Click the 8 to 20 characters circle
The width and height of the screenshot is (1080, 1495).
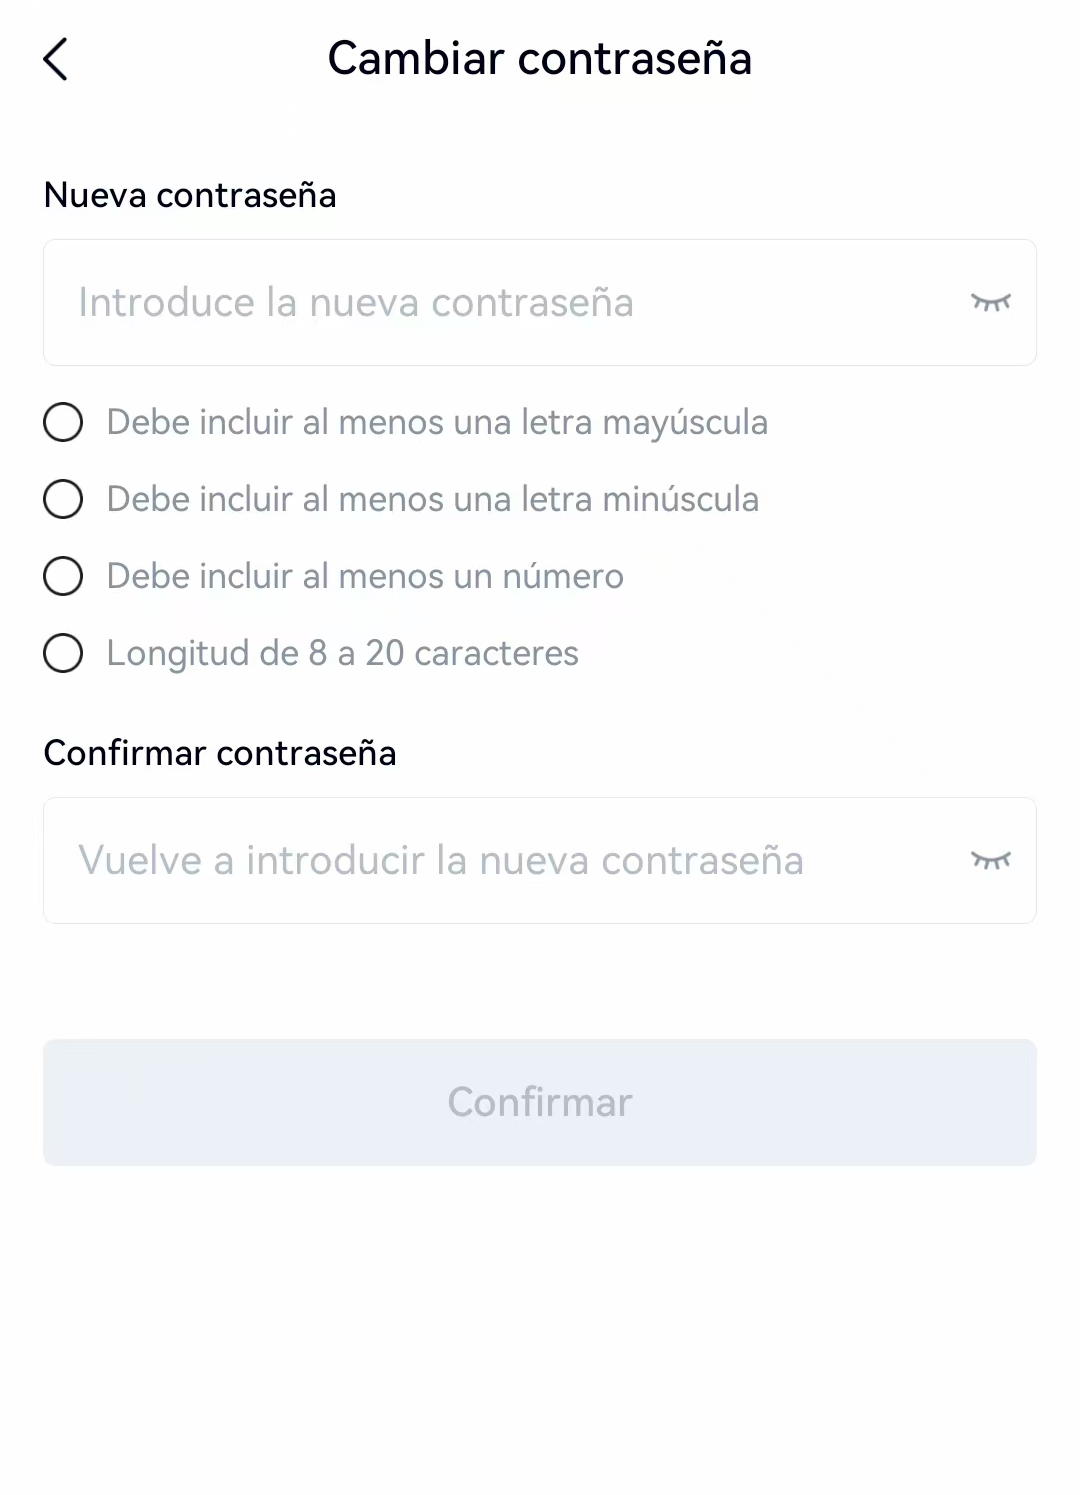pyautogui.click(x=63, y=653)
